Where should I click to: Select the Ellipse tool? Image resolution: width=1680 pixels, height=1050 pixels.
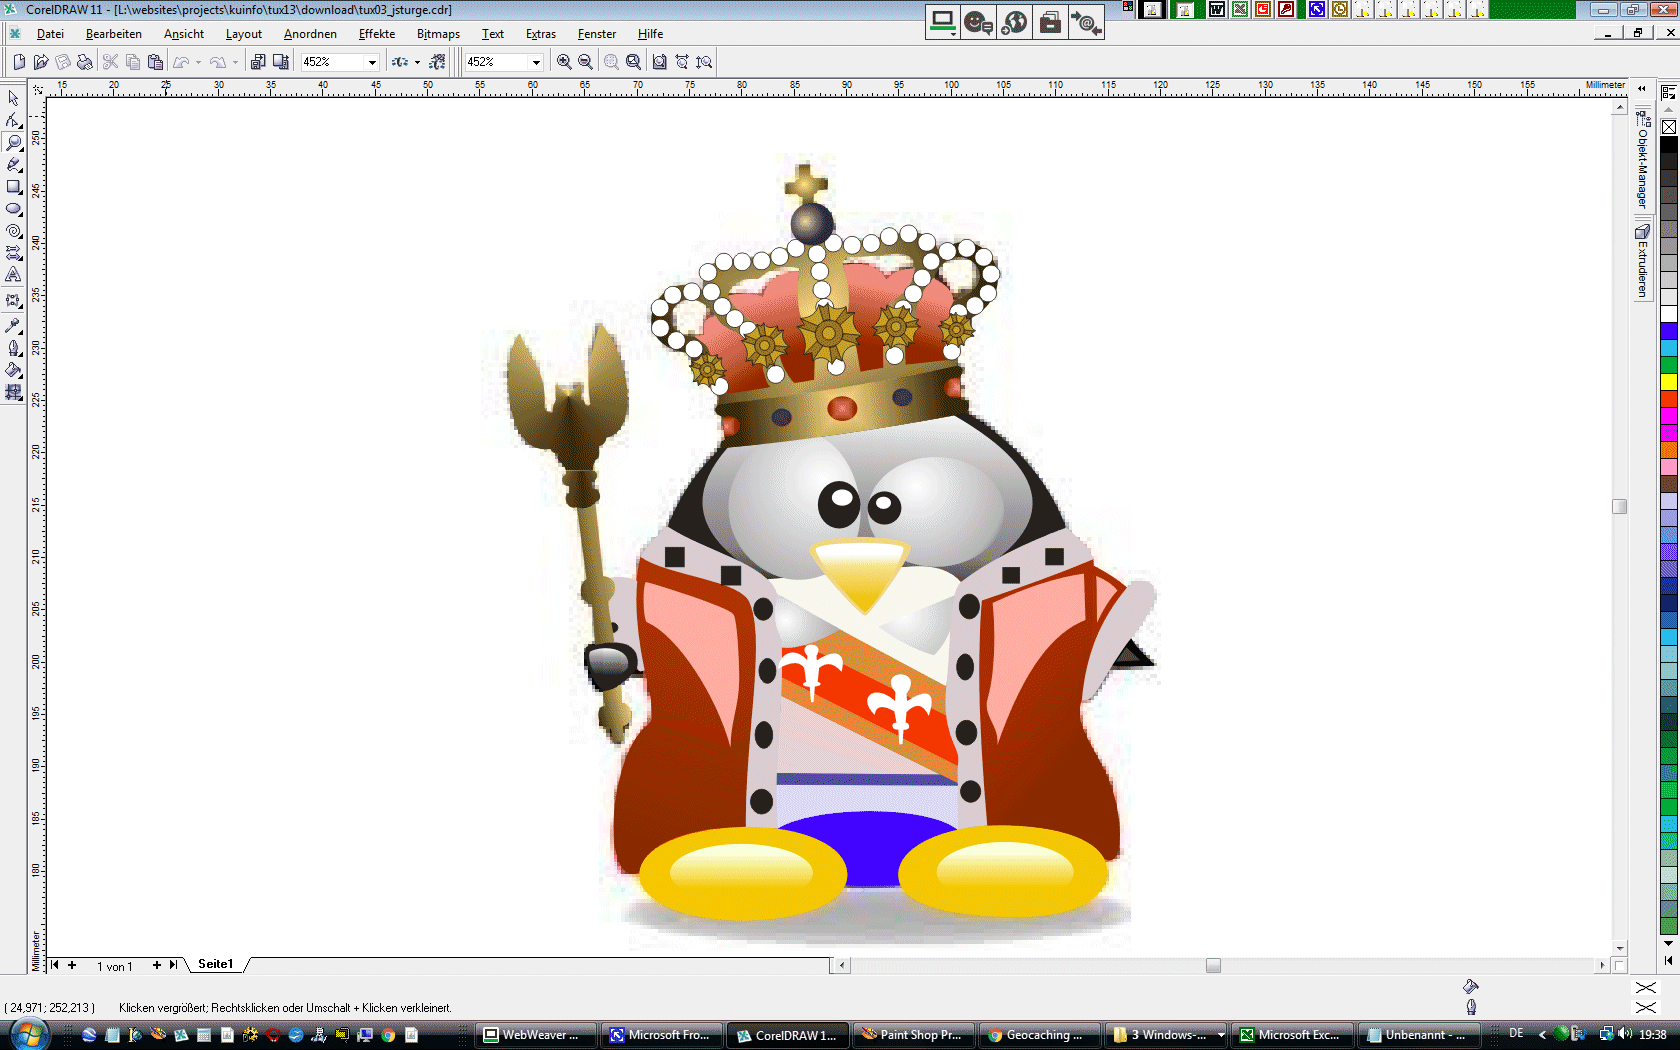coord(13,209)
